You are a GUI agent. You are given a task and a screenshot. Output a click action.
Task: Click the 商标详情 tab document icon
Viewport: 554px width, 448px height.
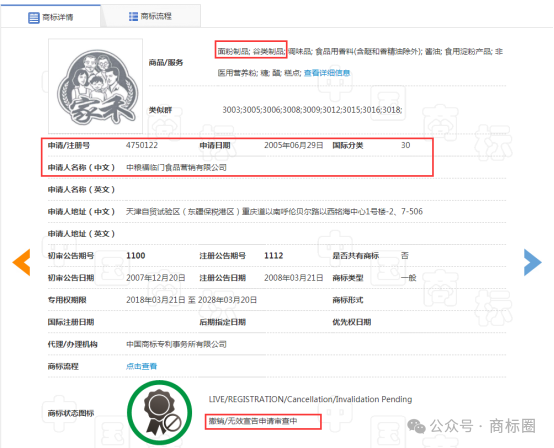click(34, 17)
